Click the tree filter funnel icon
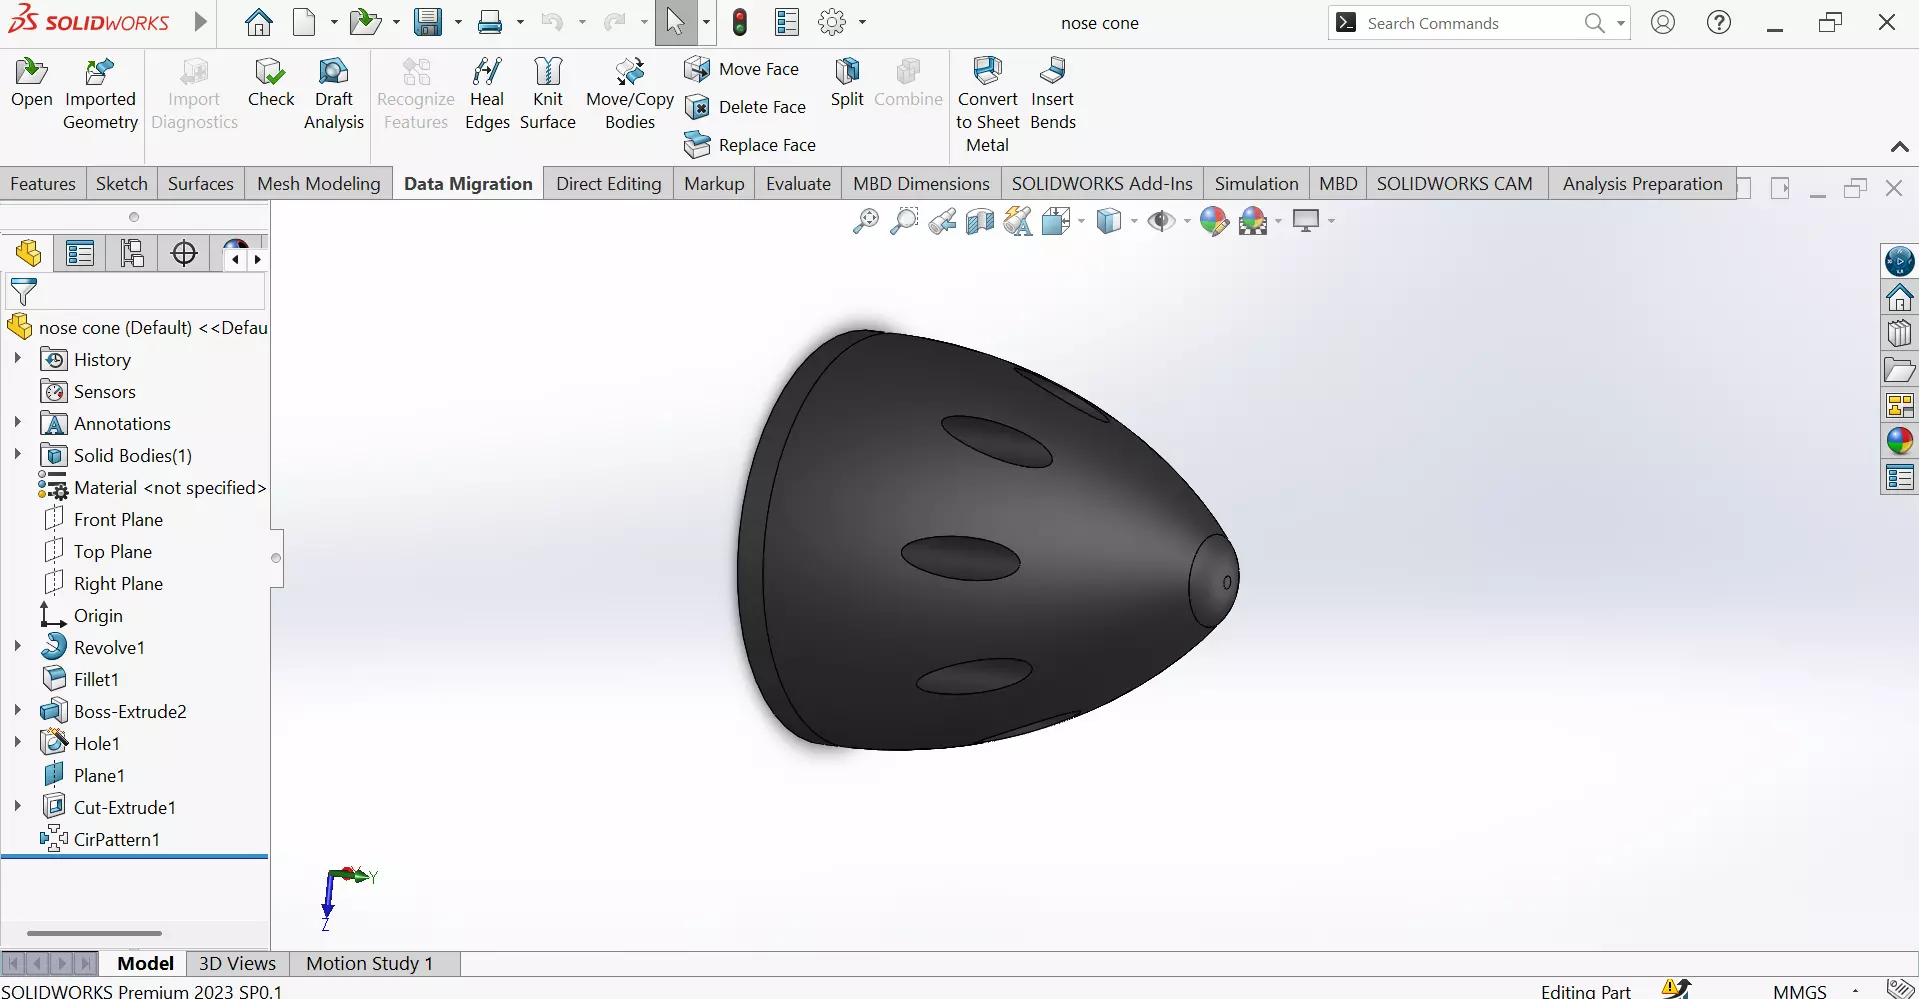 pyautogui.click(x=23, y=292)
